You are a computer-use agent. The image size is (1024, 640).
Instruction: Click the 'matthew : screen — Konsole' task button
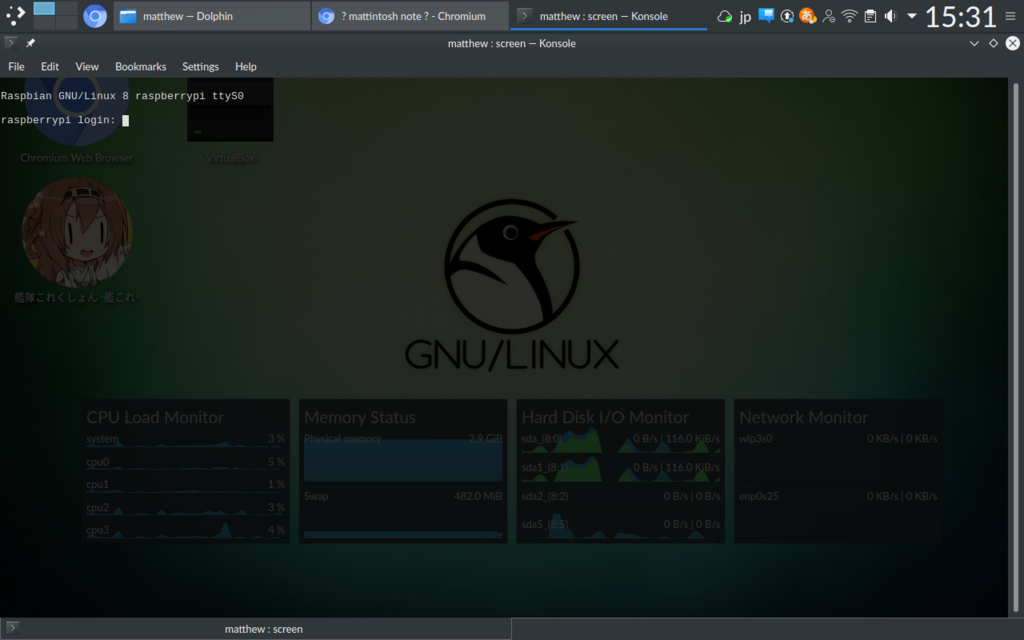pyautogui.click(x=609, y=16)
